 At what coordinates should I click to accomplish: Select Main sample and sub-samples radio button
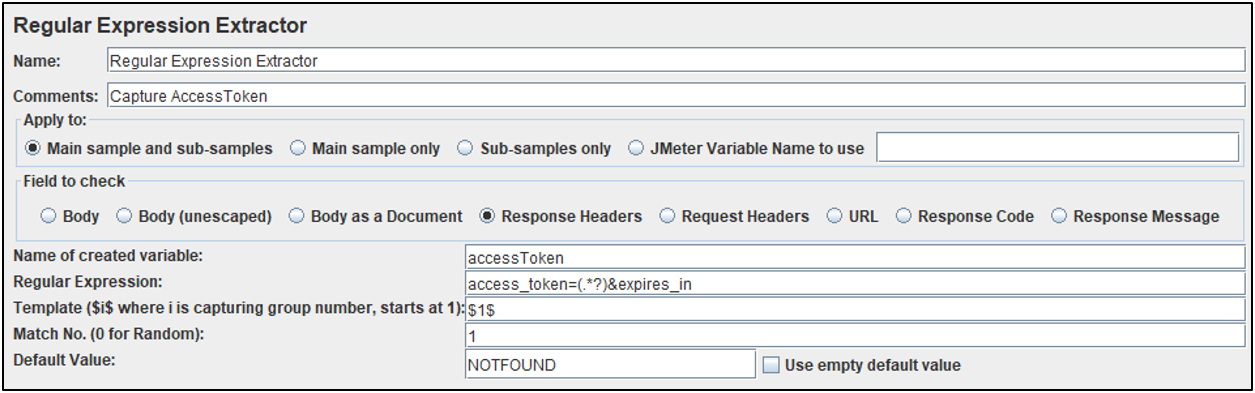point(33,148)
